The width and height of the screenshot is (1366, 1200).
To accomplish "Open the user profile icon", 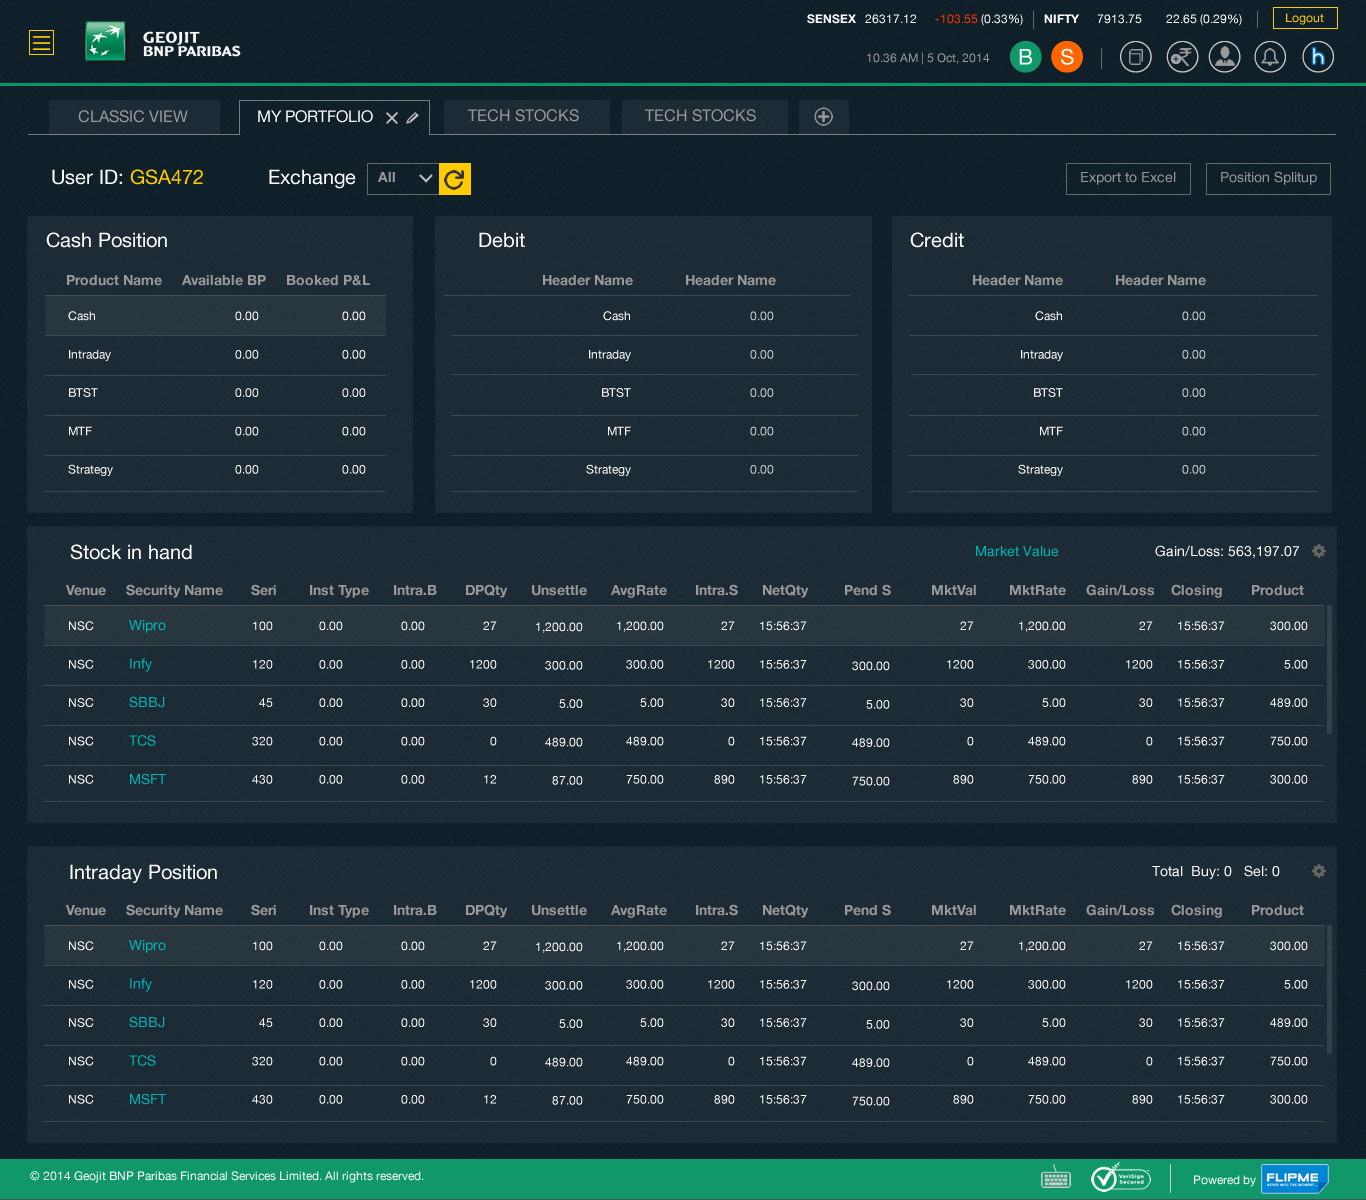I will click(1224, 57).
